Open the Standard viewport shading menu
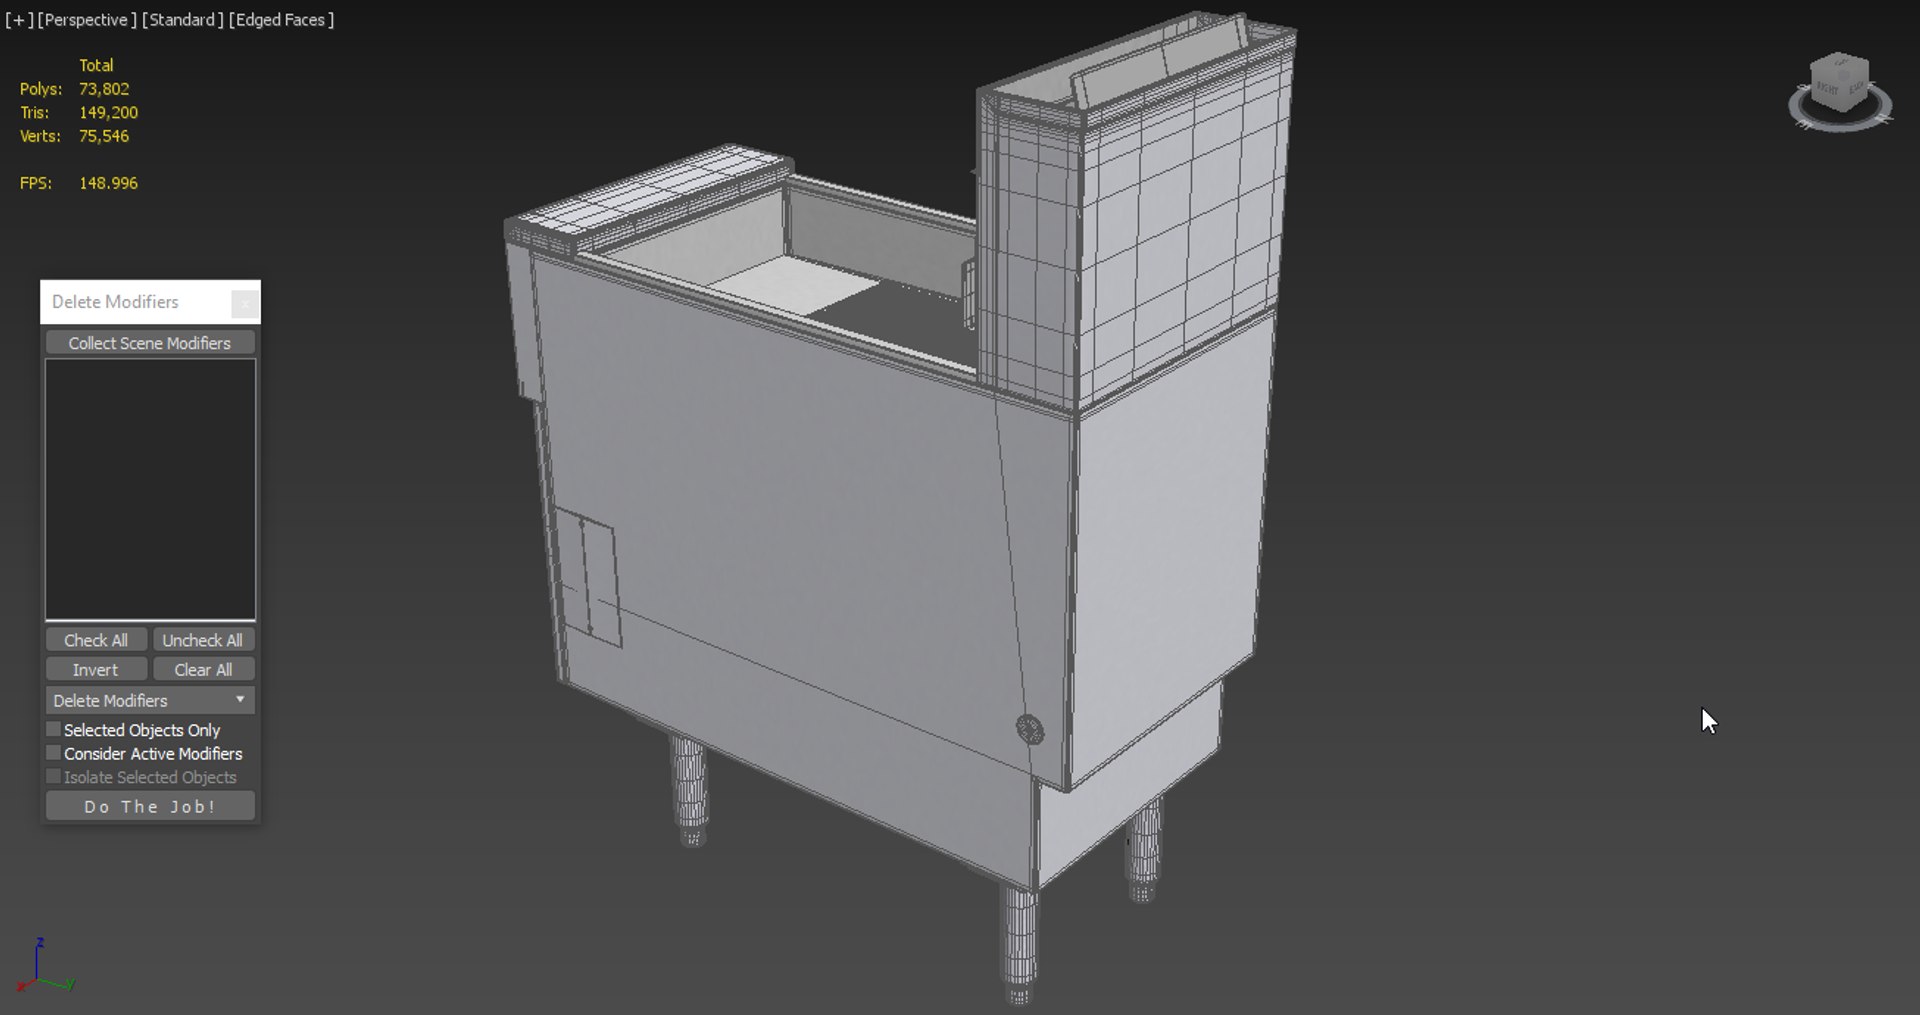This screenshot has width=1920, height=1015. (x=182, y=20)
